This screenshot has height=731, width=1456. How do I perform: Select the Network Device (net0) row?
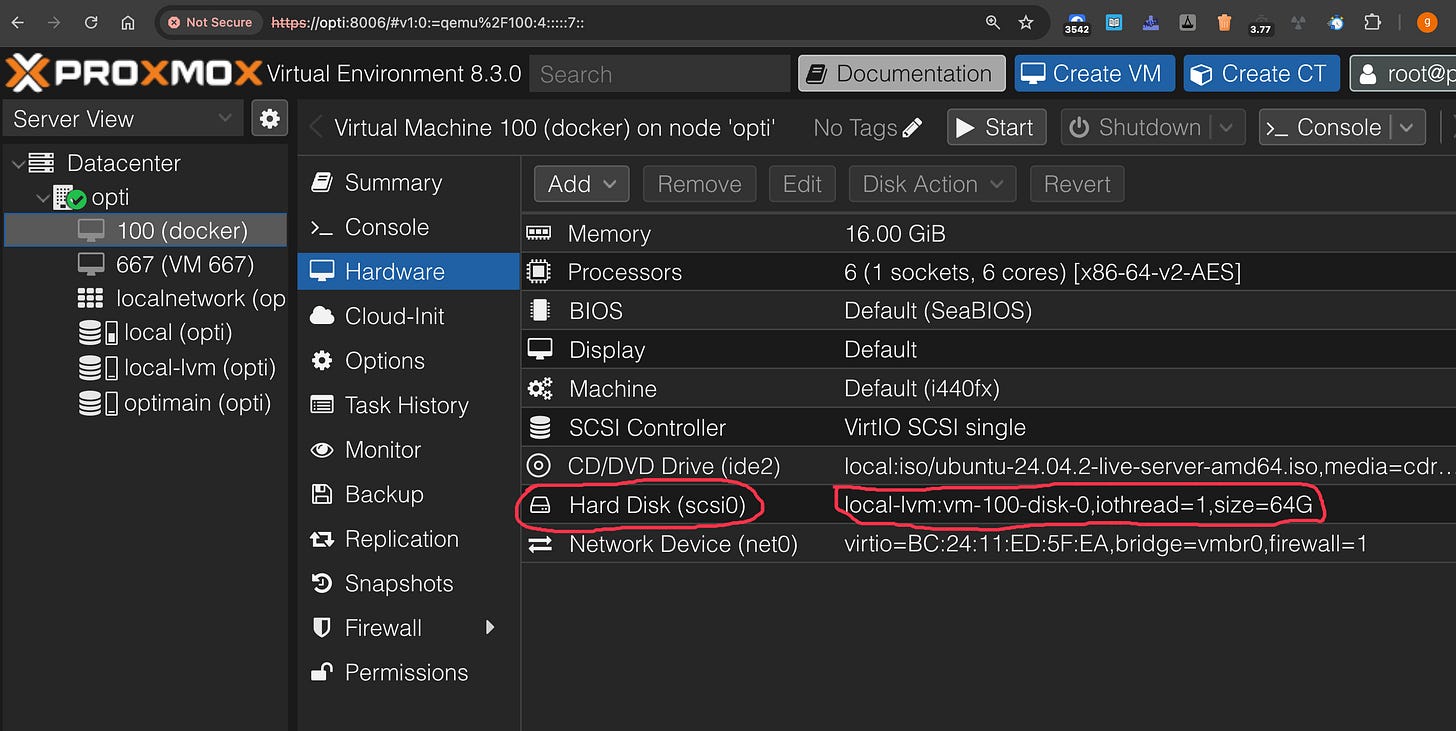click(988, 544)
